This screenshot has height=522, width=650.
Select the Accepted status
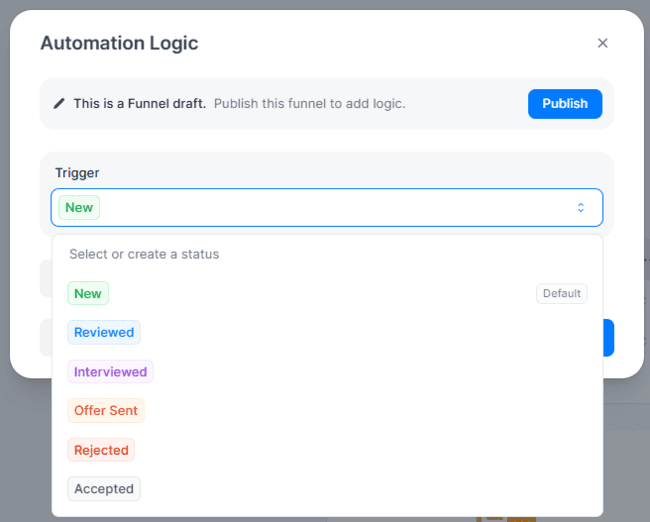pyautogui.click(x=104, y=489)
